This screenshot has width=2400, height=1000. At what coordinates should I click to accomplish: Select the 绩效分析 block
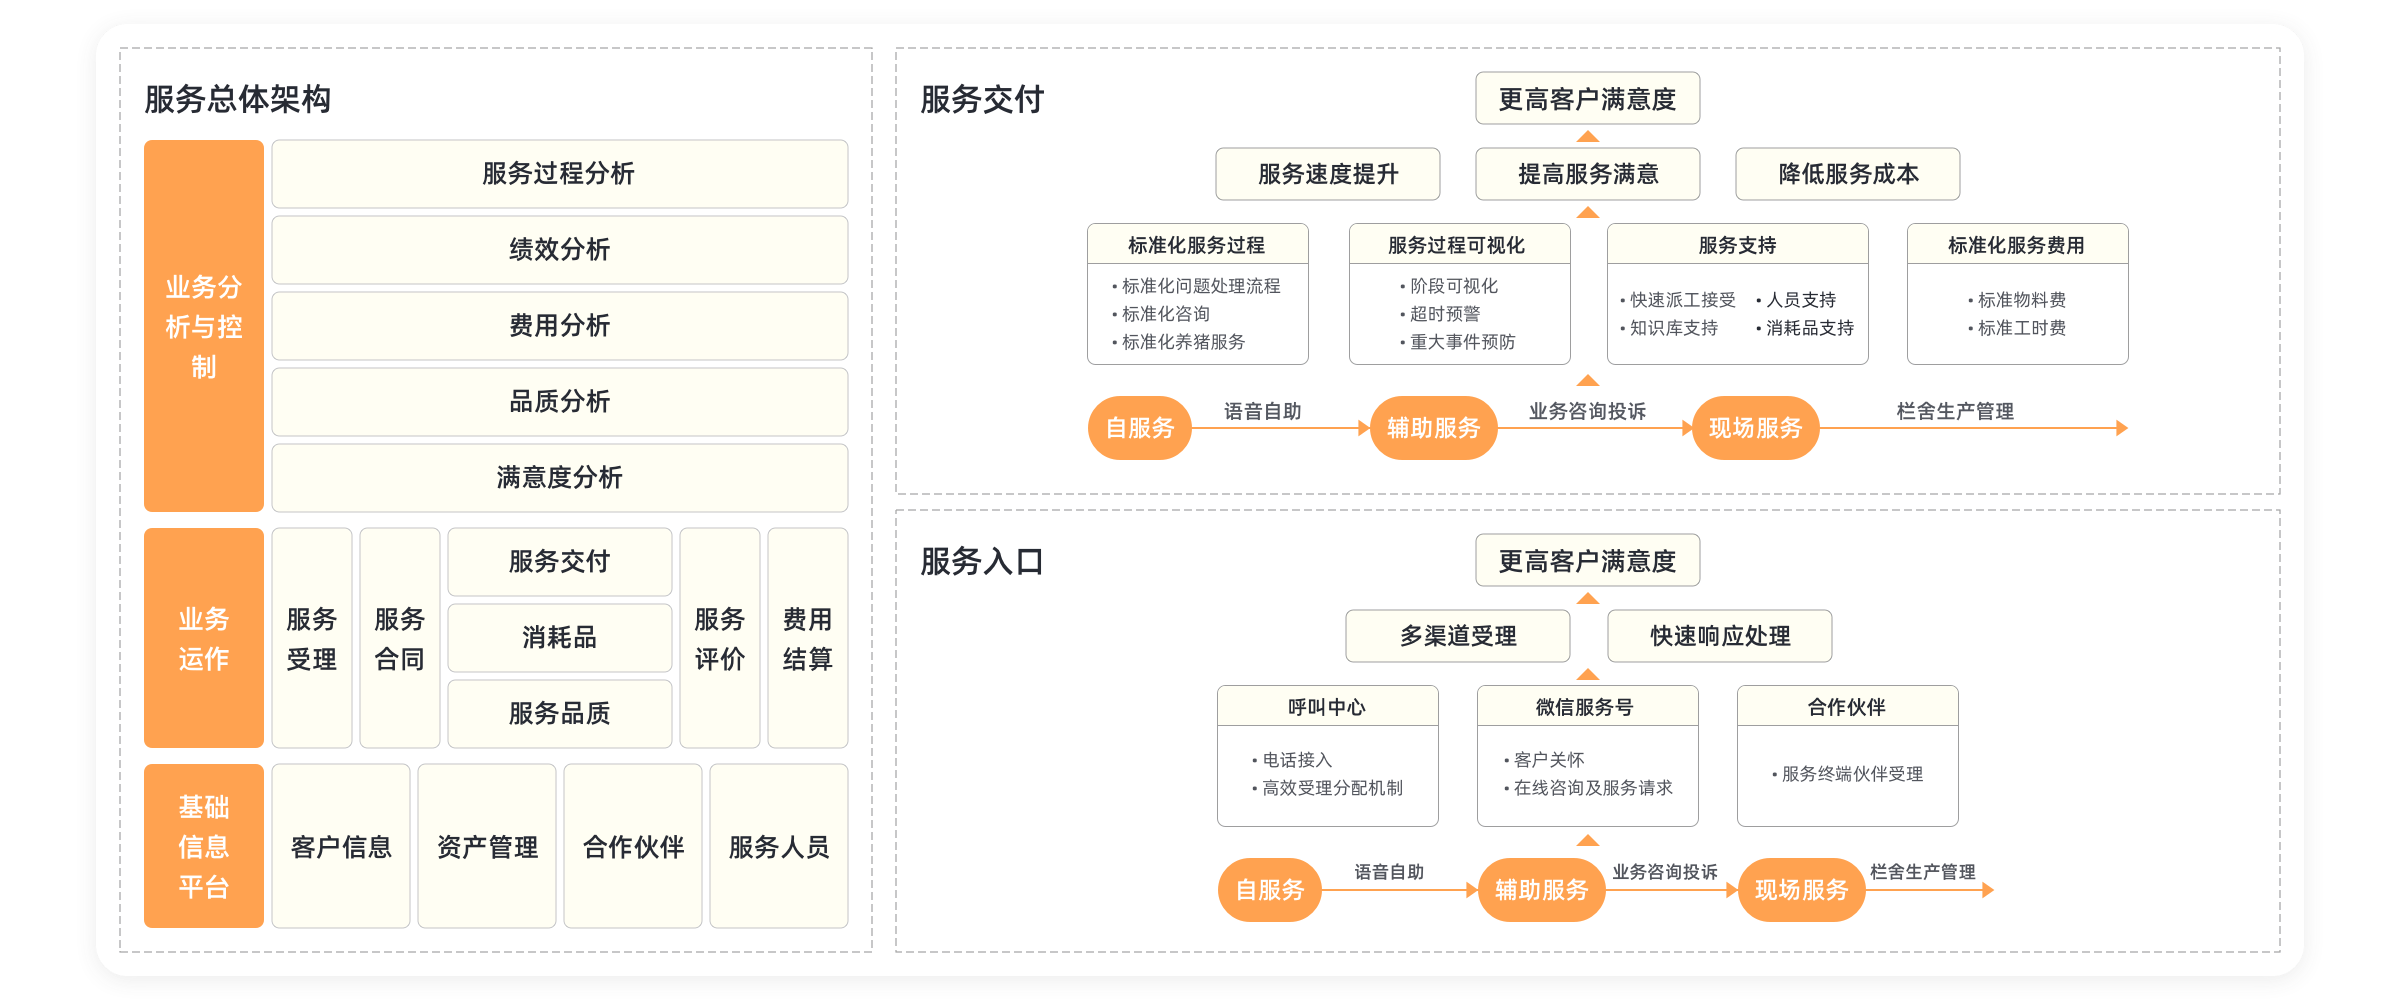click(x=559, y=250)
